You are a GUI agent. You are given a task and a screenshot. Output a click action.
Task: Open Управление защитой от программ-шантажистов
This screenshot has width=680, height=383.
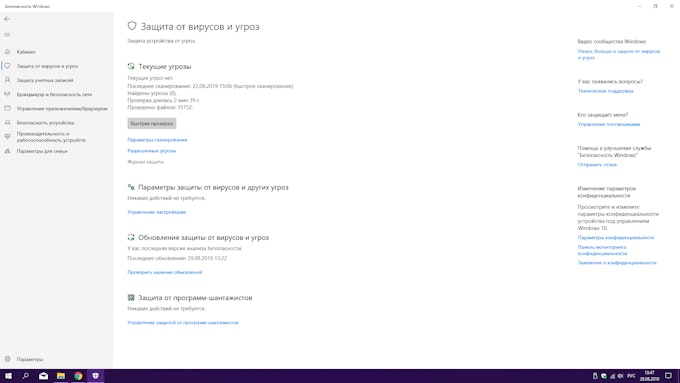(183, 322)
